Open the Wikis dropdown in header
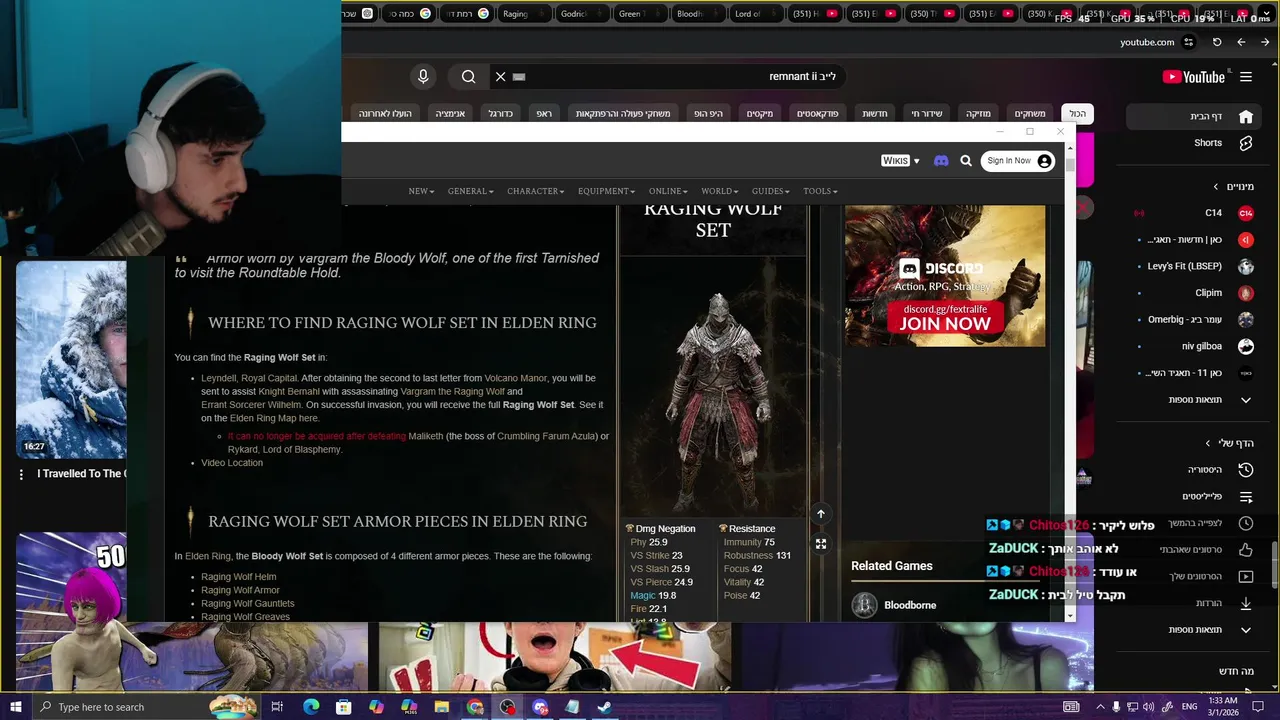 coord(900,161)
